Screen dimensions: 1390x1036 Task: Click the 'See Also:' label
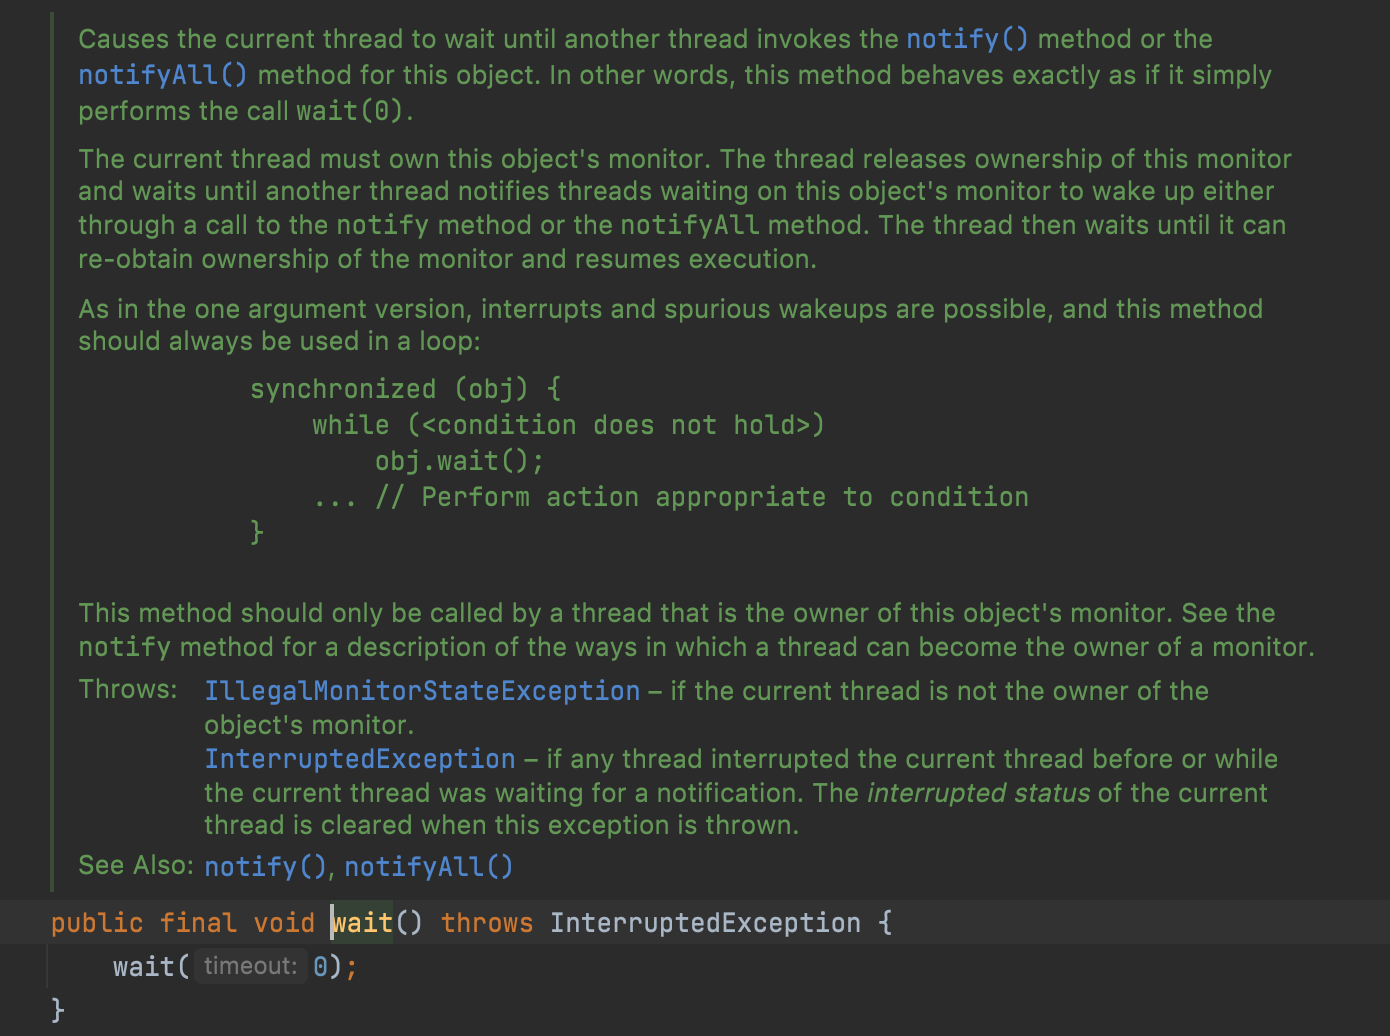tap(136, 865)
